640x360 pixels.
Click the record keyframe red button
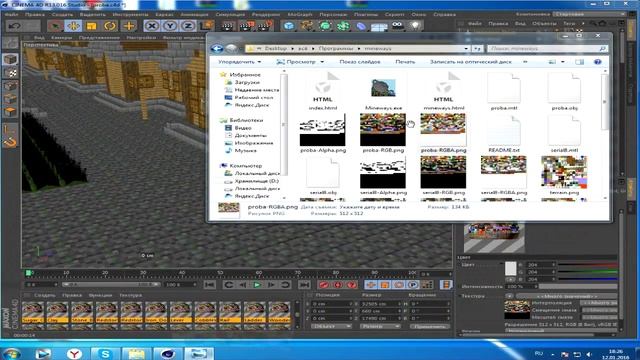coord(324,284)
